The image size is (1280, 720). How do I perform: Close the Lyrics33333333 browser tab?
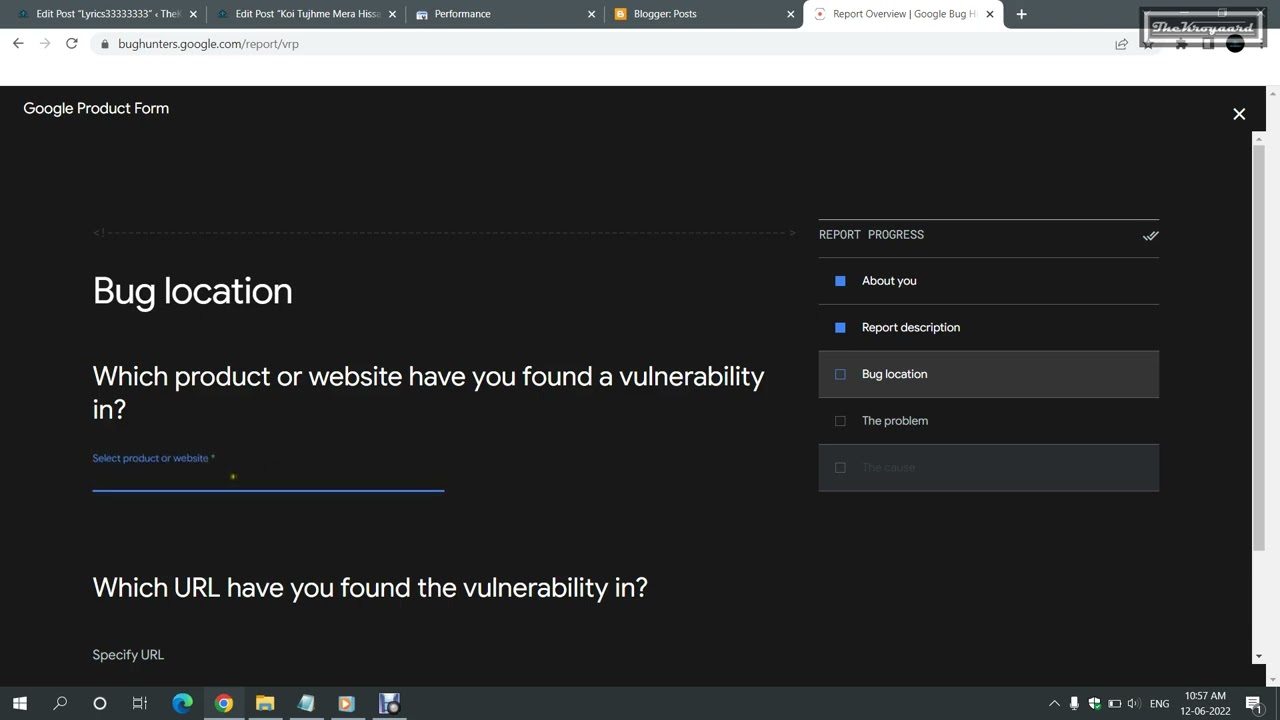193,14
